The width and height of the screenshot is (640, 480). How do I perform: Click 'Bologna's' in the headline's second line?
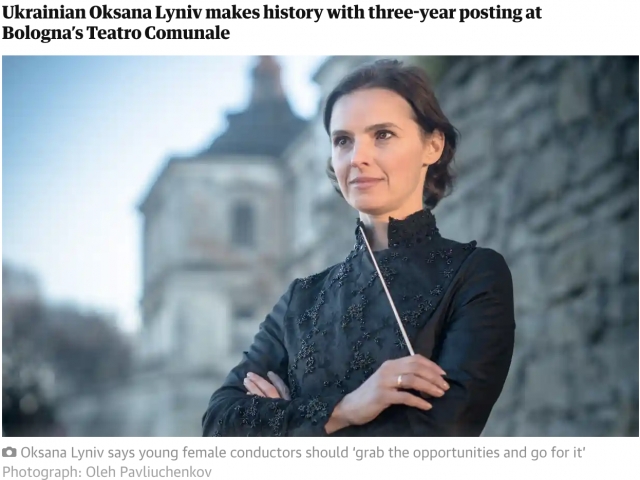pos(42,33)
